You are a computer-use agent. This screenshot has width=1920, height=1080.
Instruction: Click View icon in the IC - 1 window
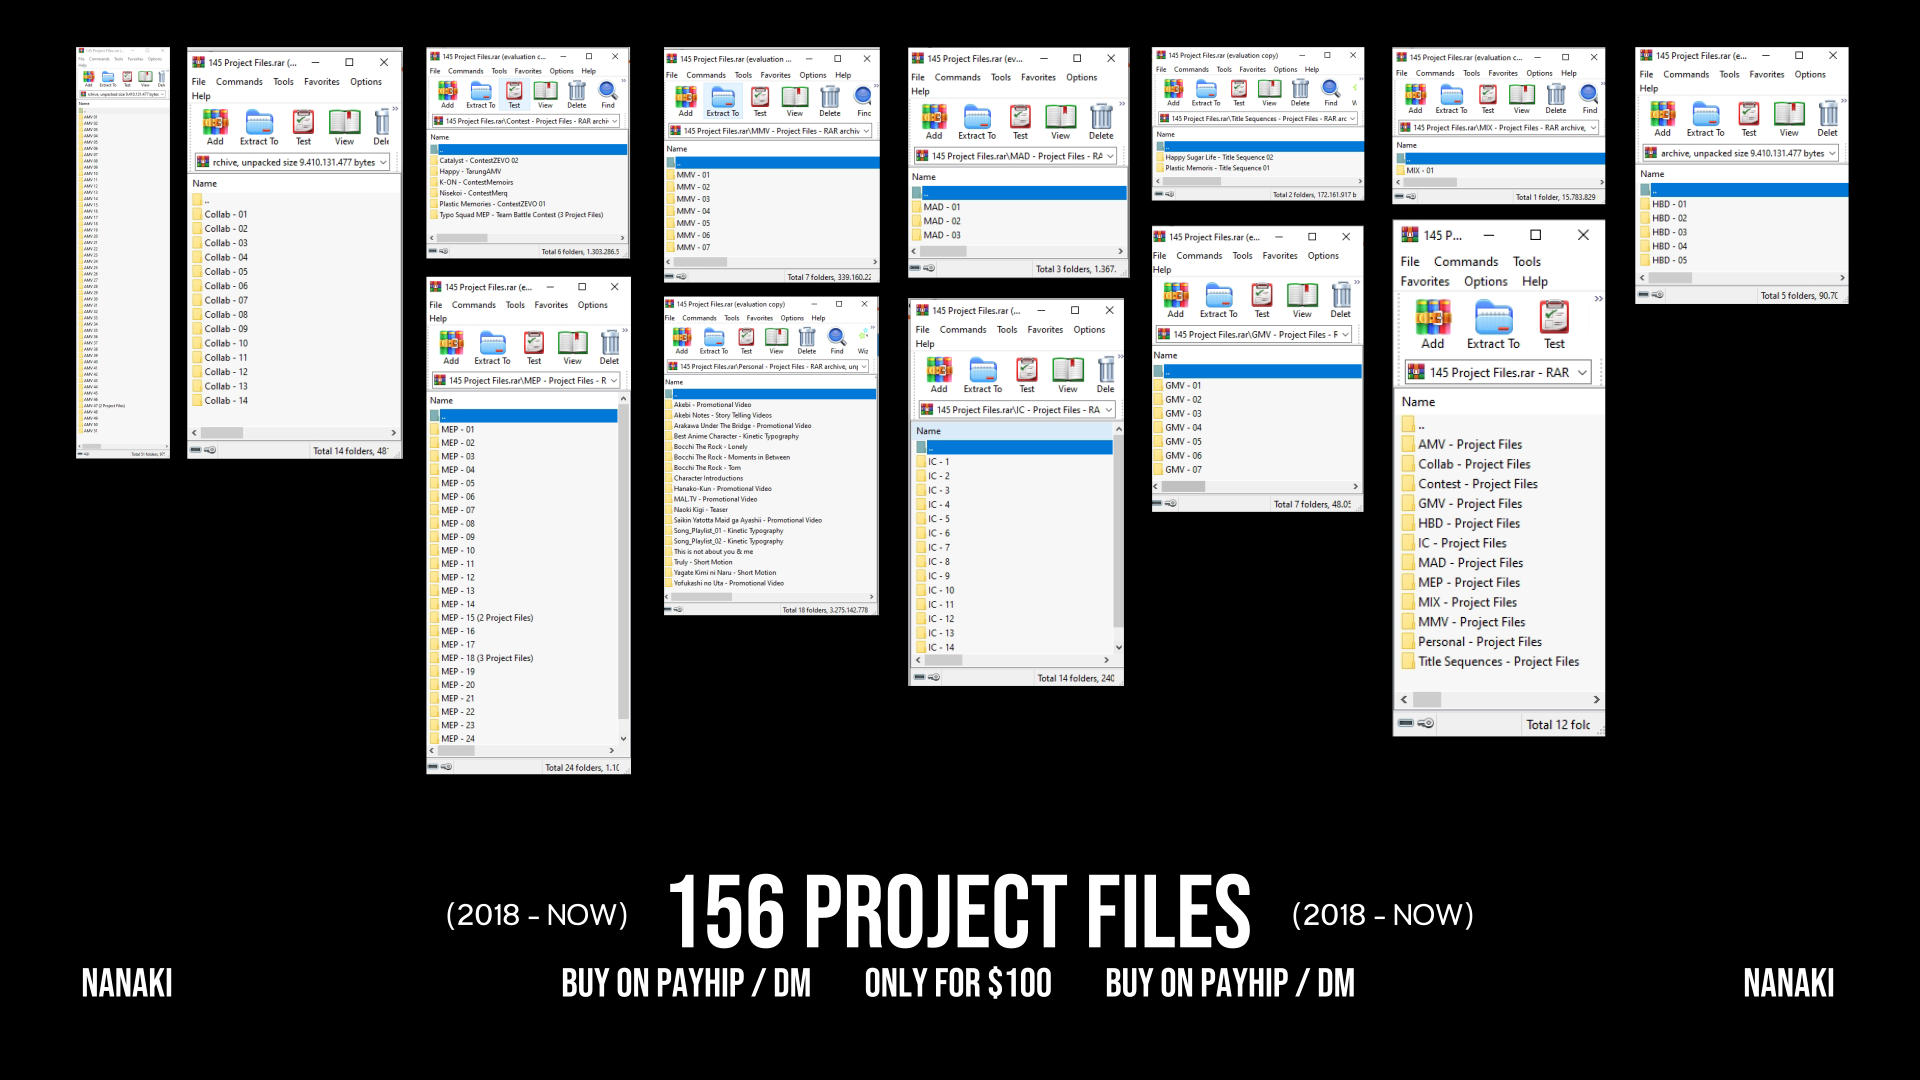pyautogui.click(x=1068, y=369)
